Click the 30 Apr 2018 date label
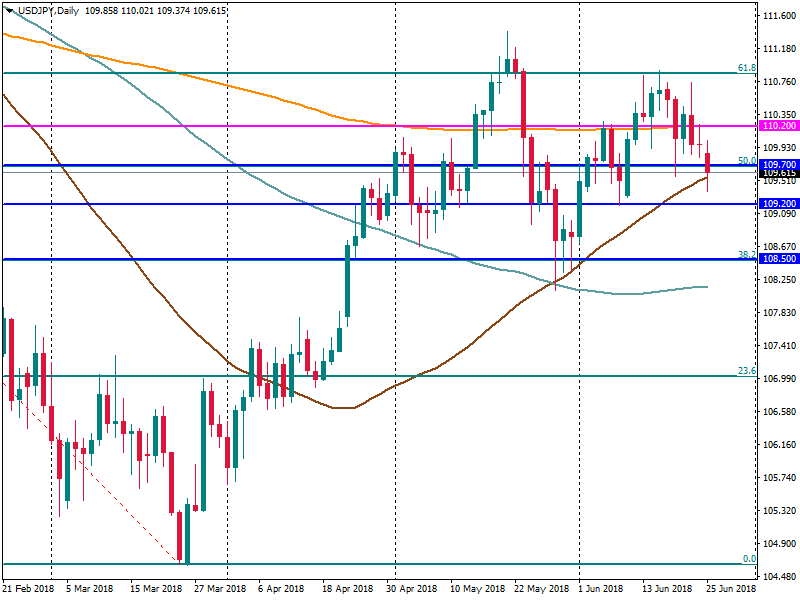This screenshot has width=800, height=600. point(412,589)
